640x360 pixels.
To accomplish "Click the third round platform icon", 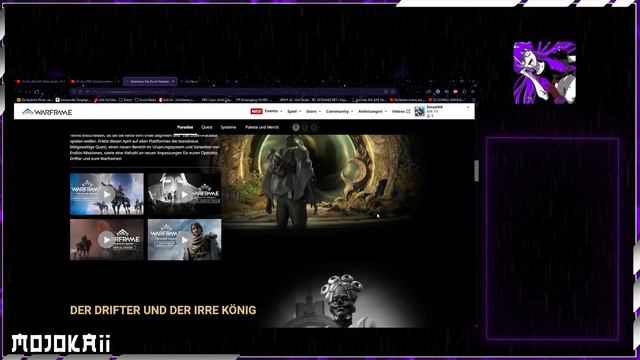I will pos(314,127).
